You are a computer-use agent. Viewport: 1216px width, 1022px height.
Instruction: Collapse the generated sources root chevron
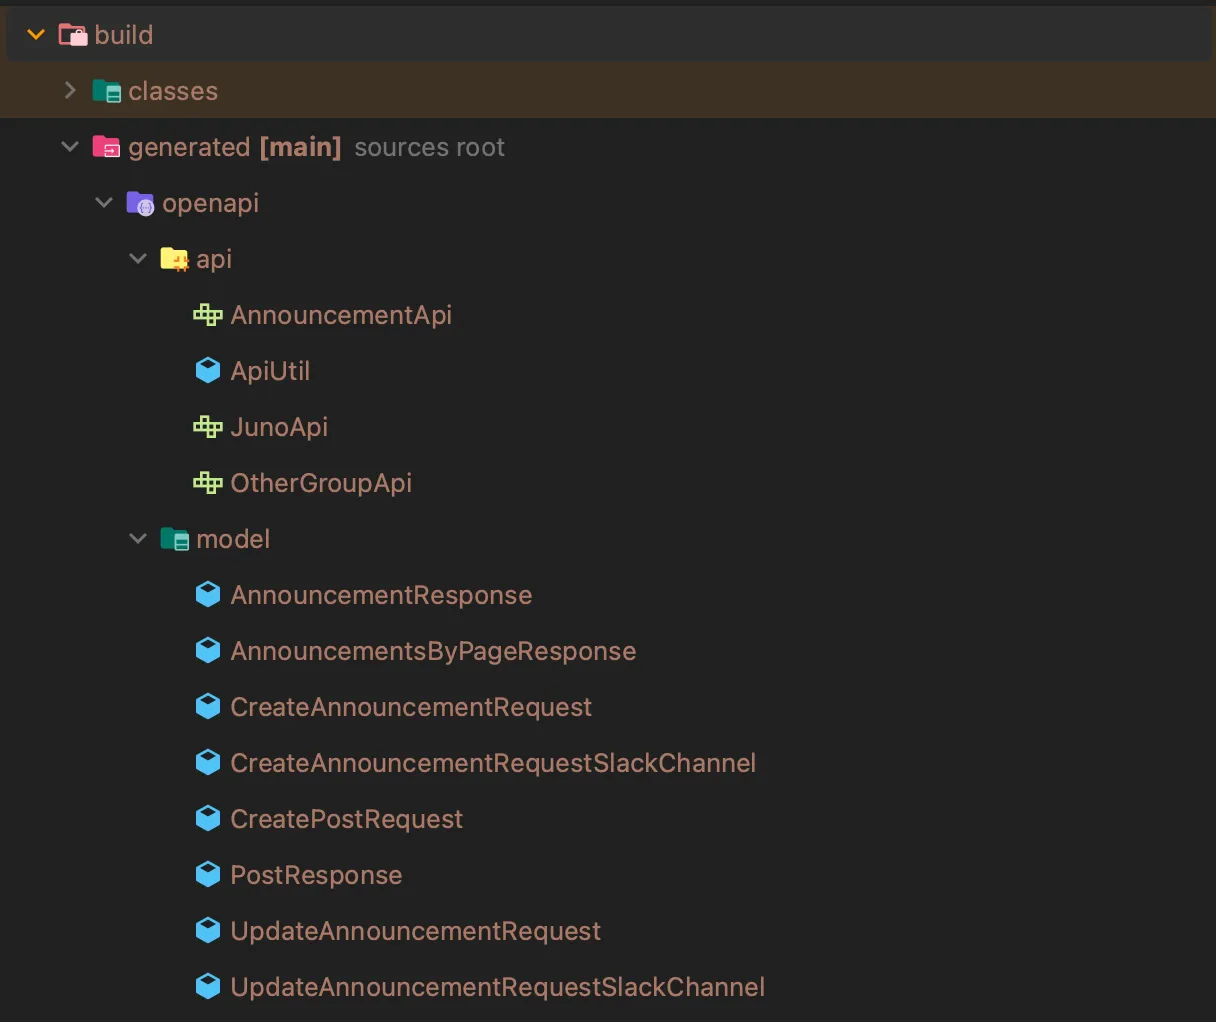click(x=70, y=147)
